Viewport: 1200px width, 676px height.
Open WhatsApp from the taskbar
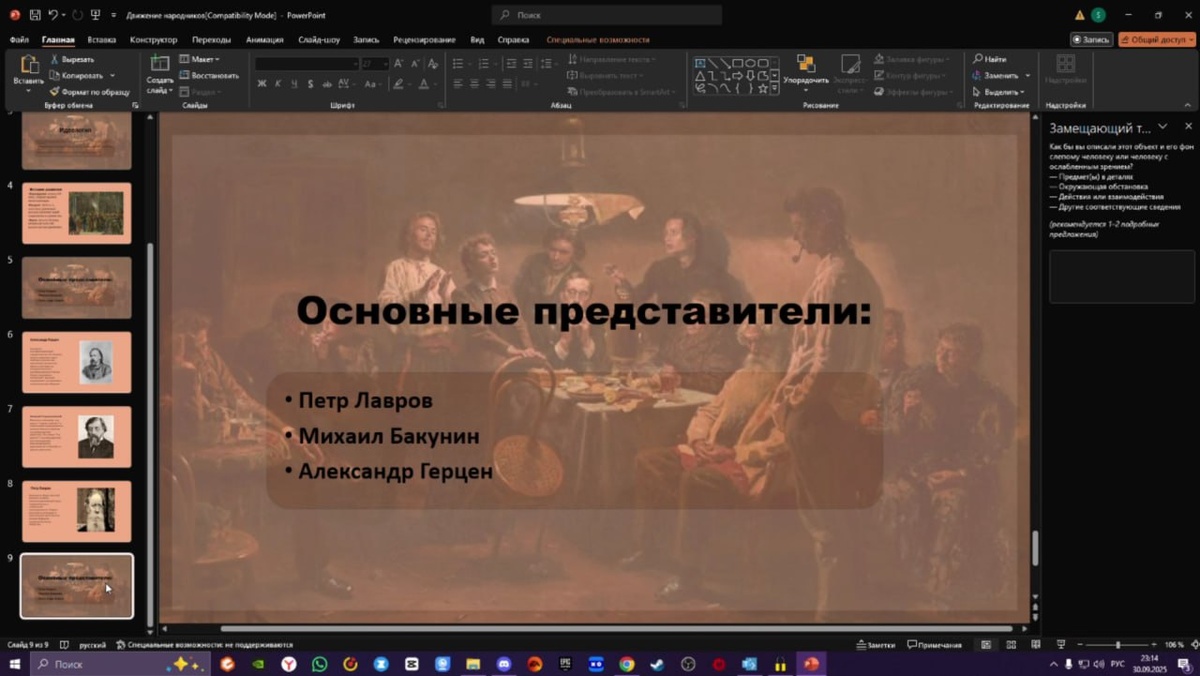(x=319, y=664)
